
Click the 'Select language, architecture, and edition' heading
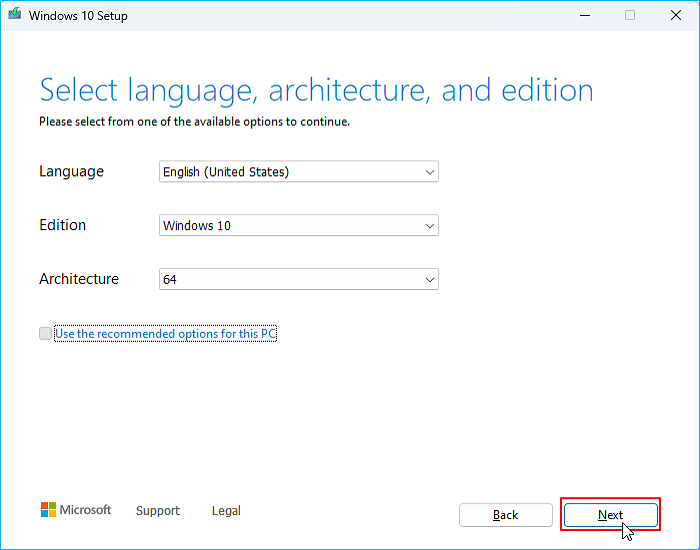coord(316,90)
